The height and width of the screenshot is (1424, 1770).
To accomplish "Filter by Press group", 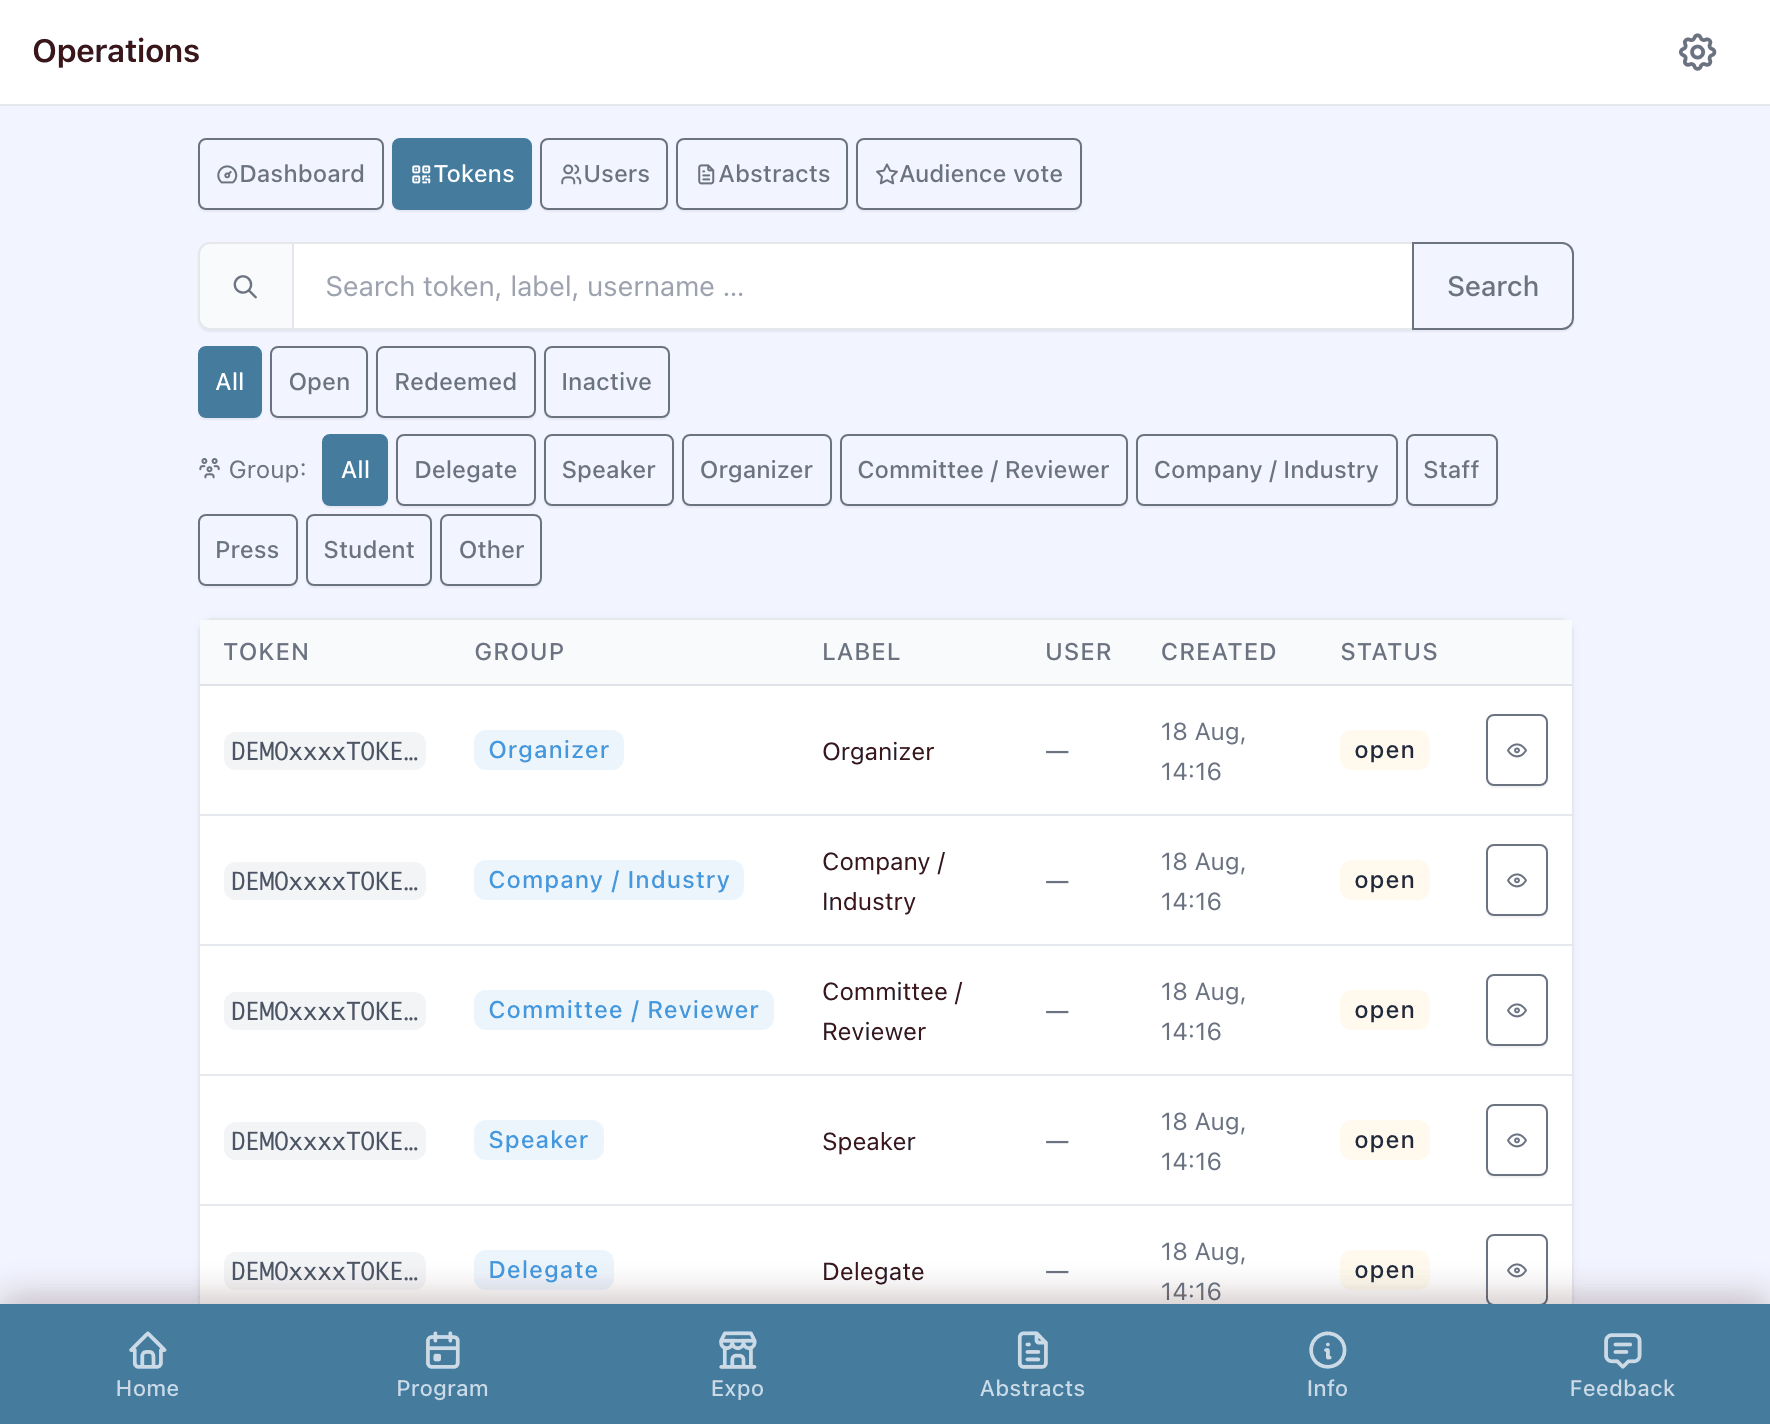I will (x=248, y=550).
